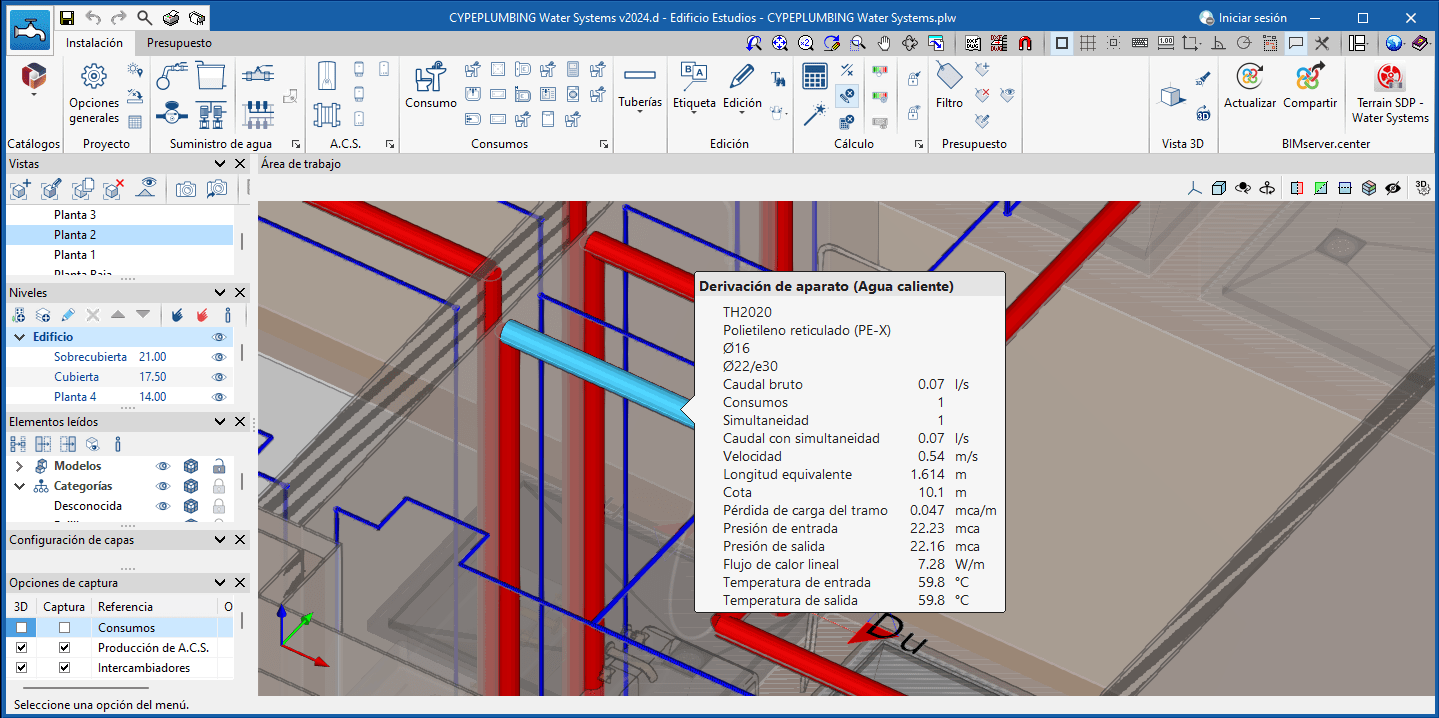Screen dimensions: 1439x718
Task: Toggle visibility eye for Sobrecubierta level
Action: click(219, 357)
